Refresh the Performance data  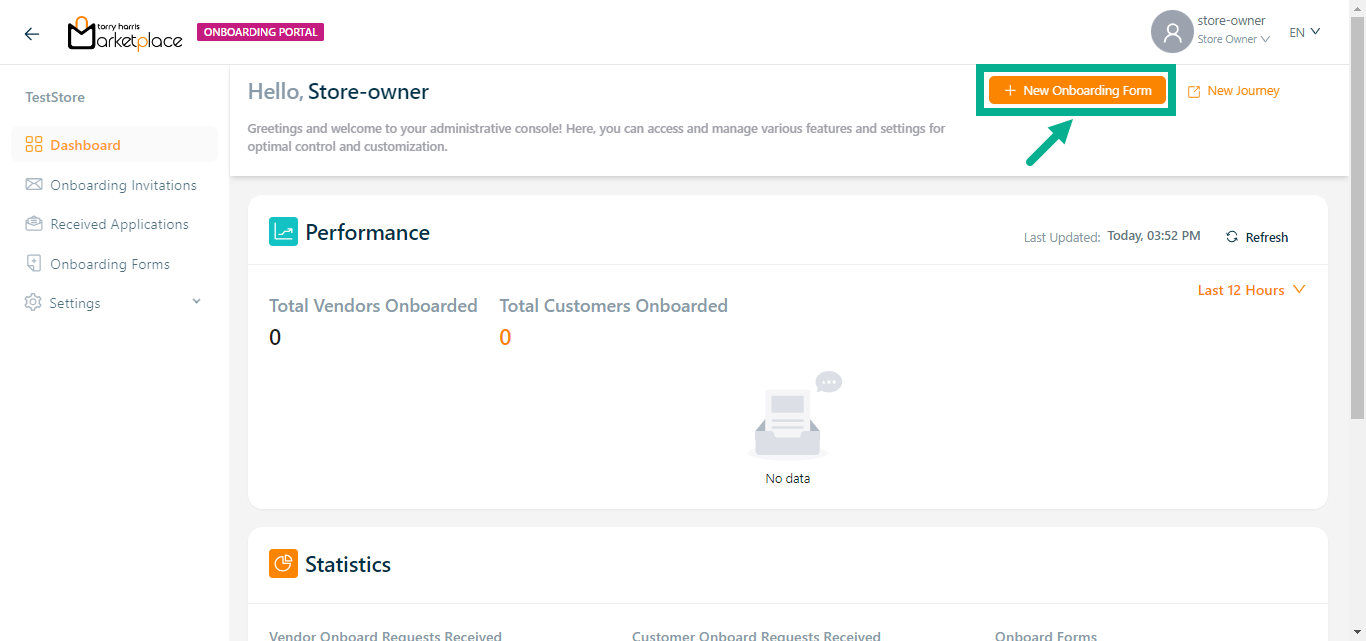tap(1257, 237)
